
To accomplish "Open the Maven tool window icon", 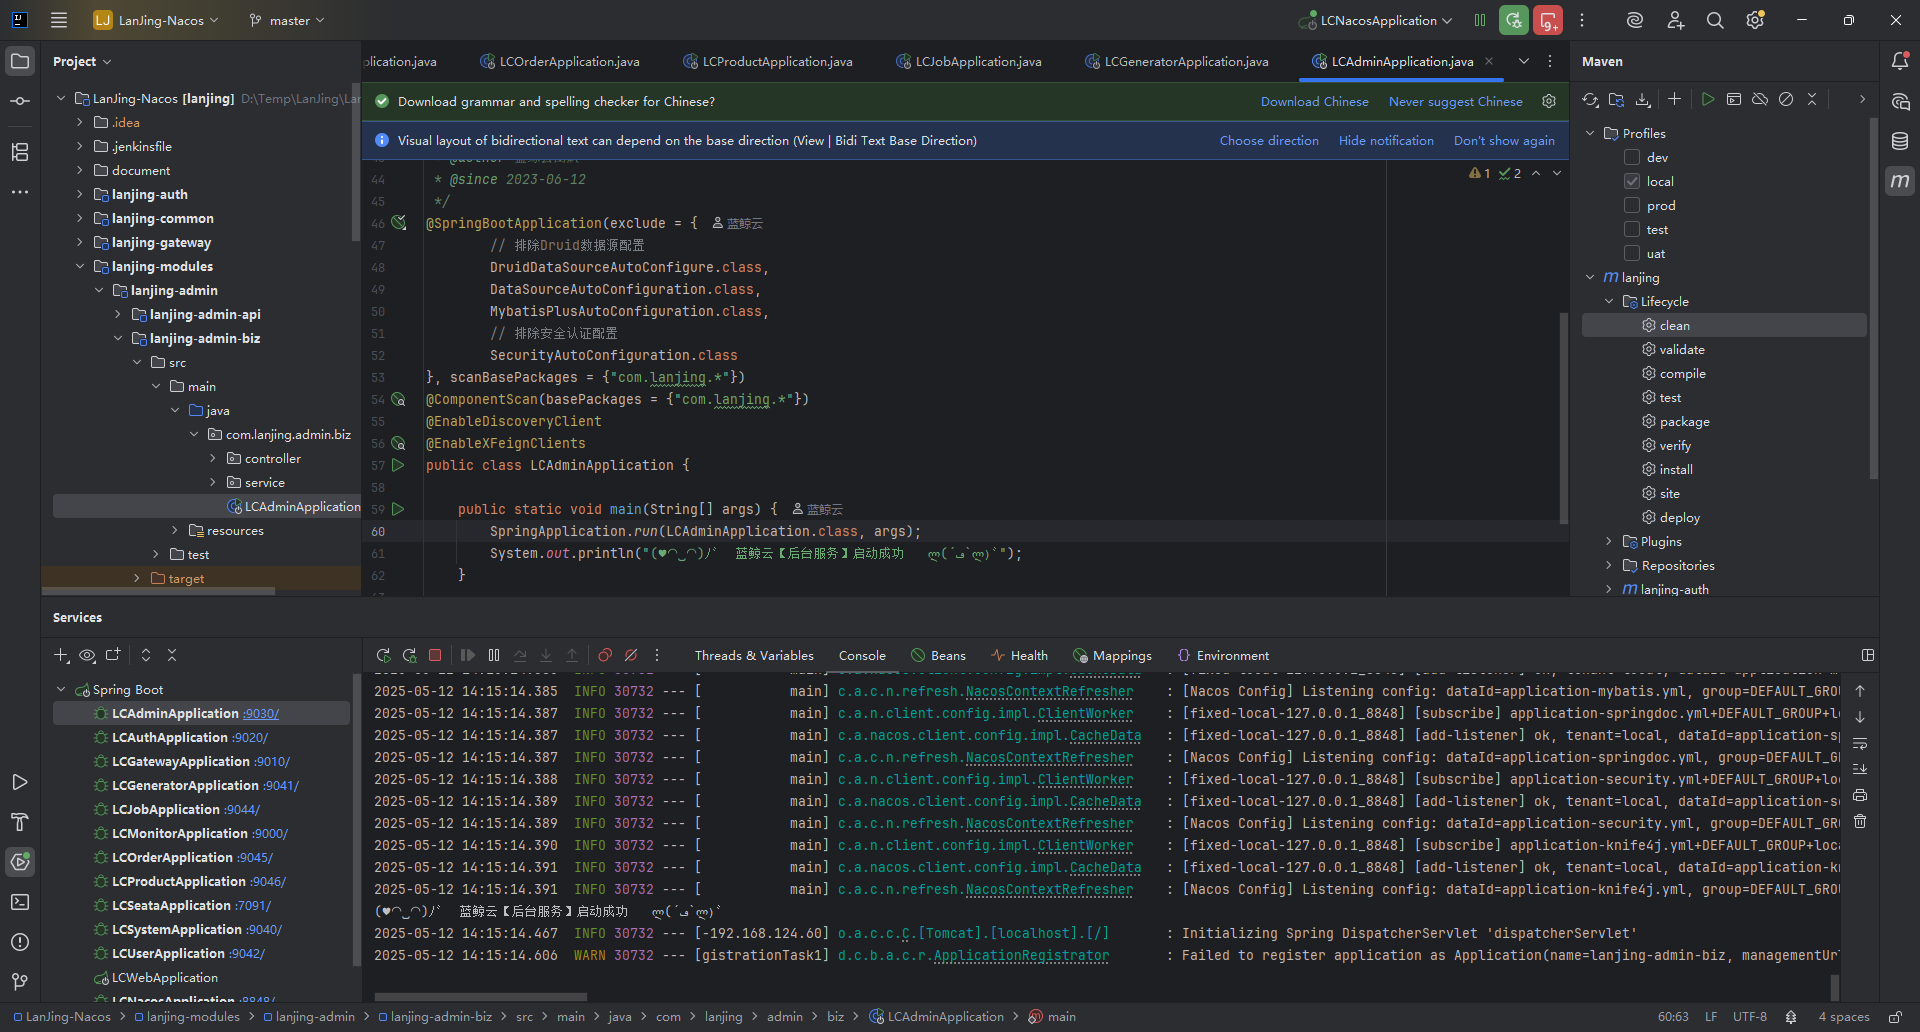I will coord(1900,181).
